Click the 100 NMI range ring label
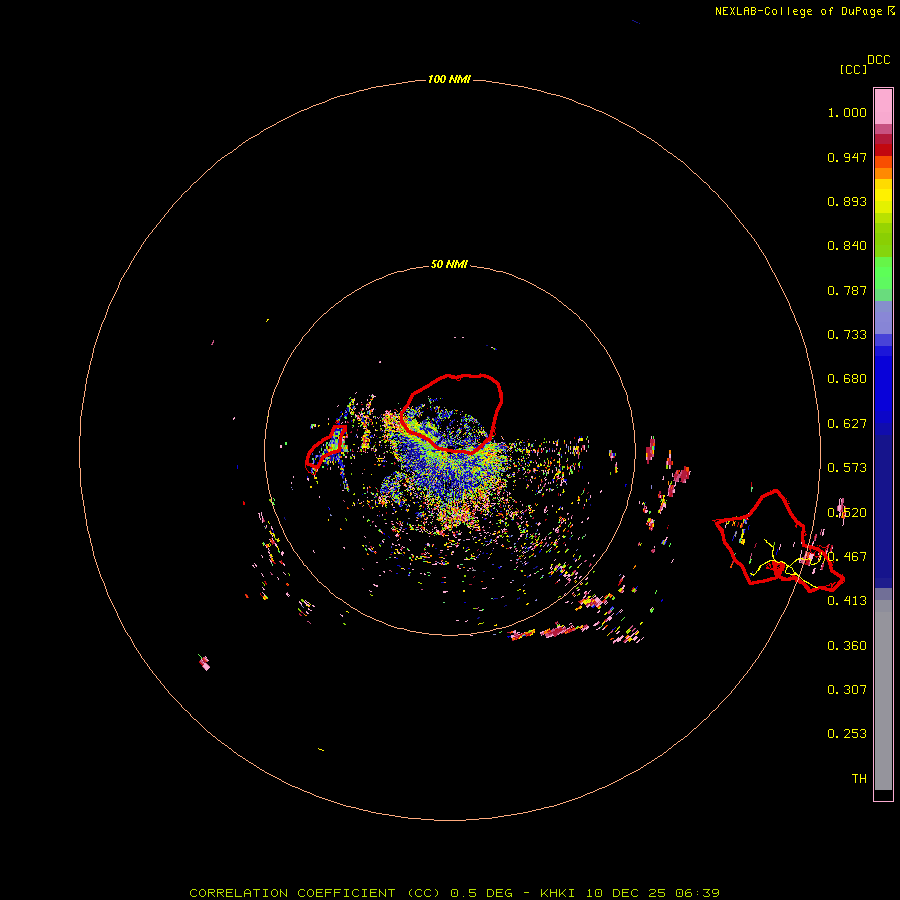This screenshot has width=900, height=900. 449,79
